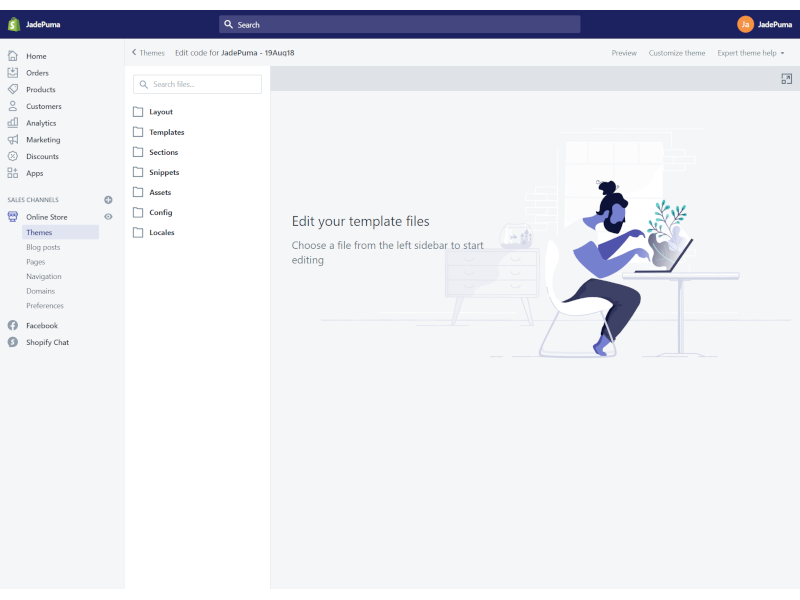Click the Analytics bar chart icon

tap(13, 123)
